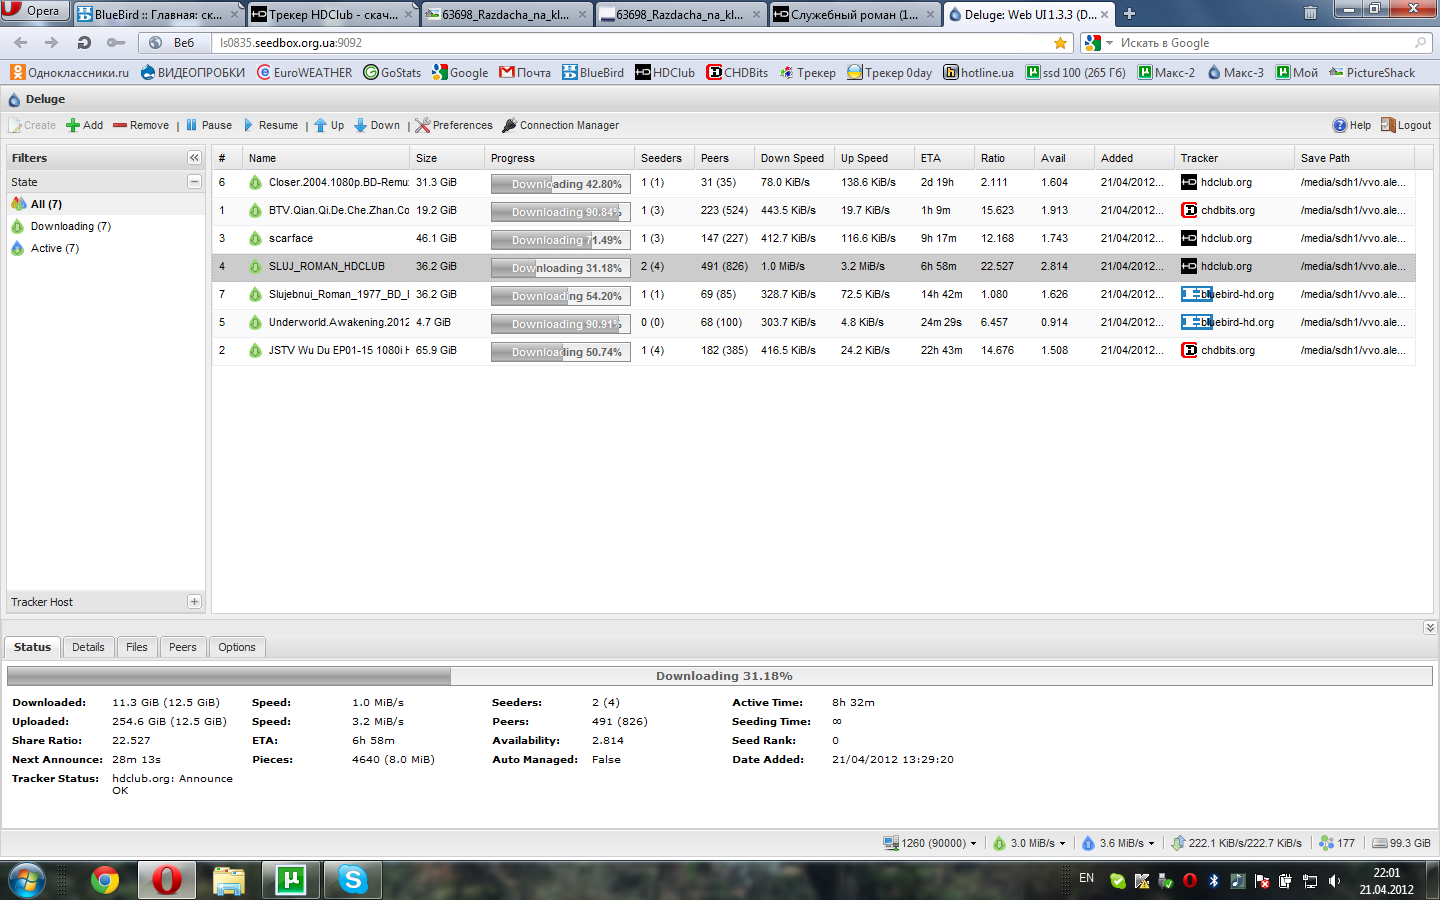Collapse the bottom details panel
Screen dimensions: 1440x900
pyautogui.click(x=1430, y=627)
